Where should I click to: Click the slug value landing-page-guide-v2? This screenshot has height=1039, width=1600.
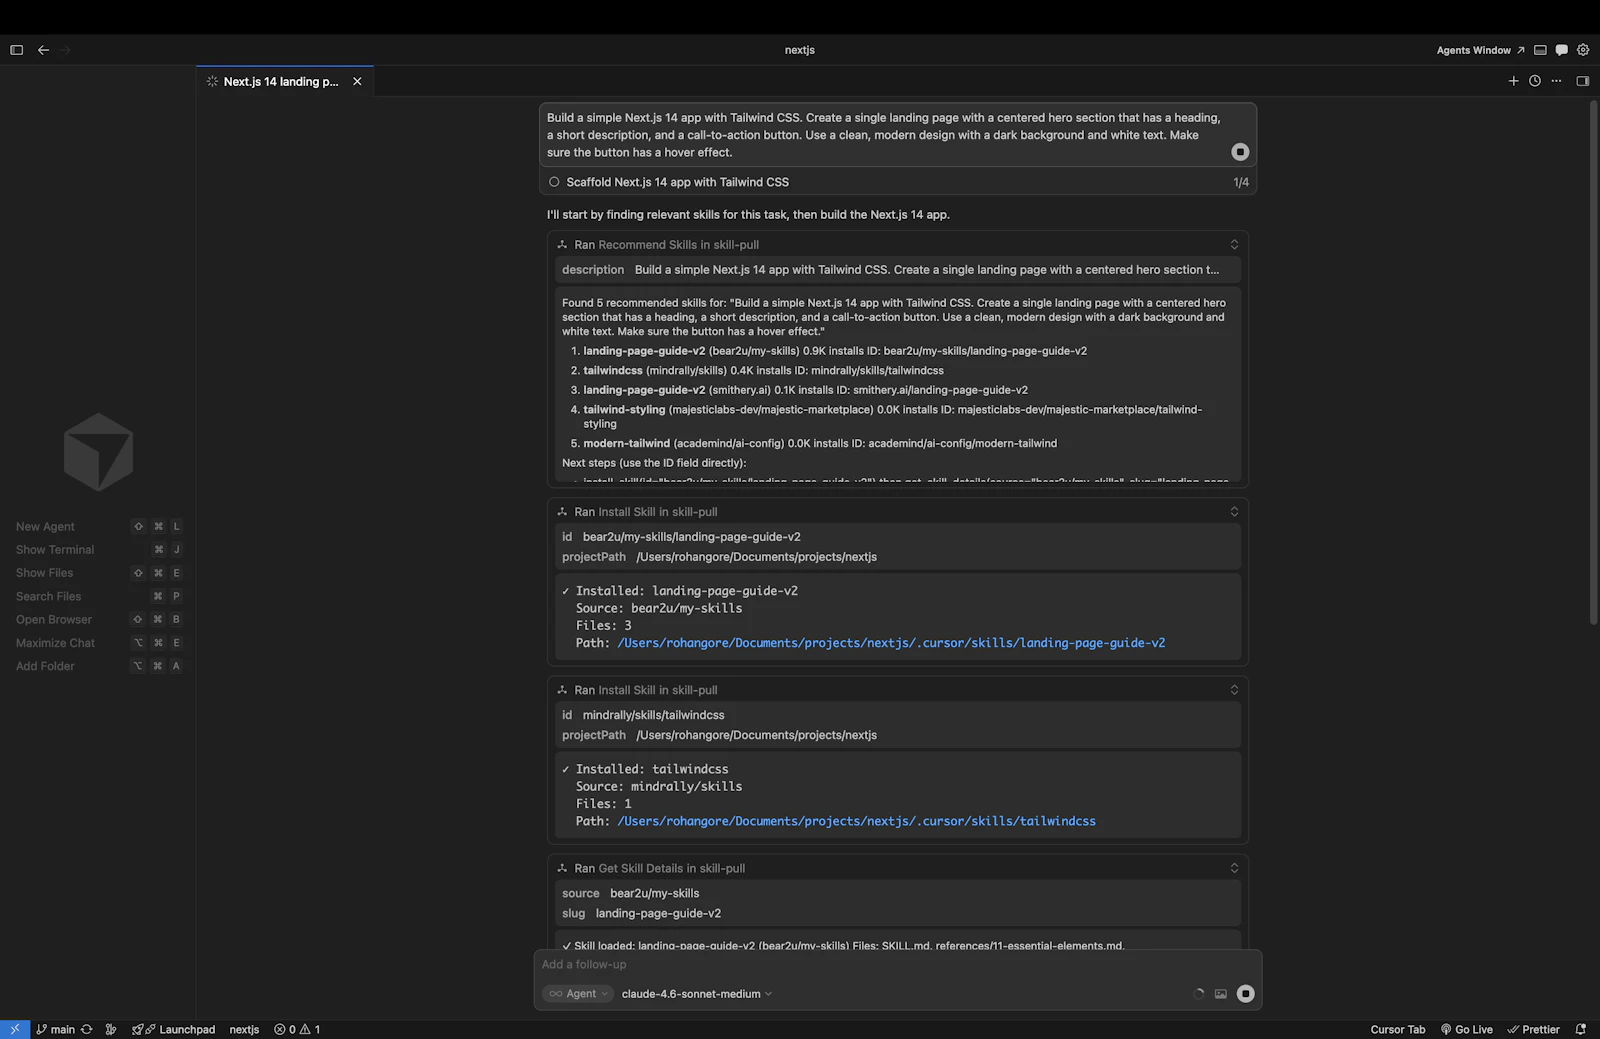(658, 913)
